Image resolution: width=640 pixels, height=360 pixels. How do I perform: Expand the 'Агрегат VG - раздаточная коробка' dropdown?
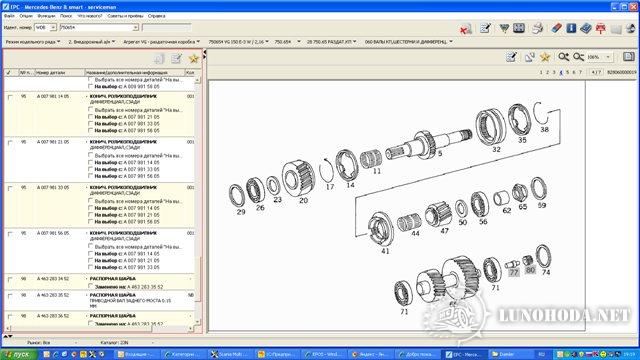click(x=161, y=42)
